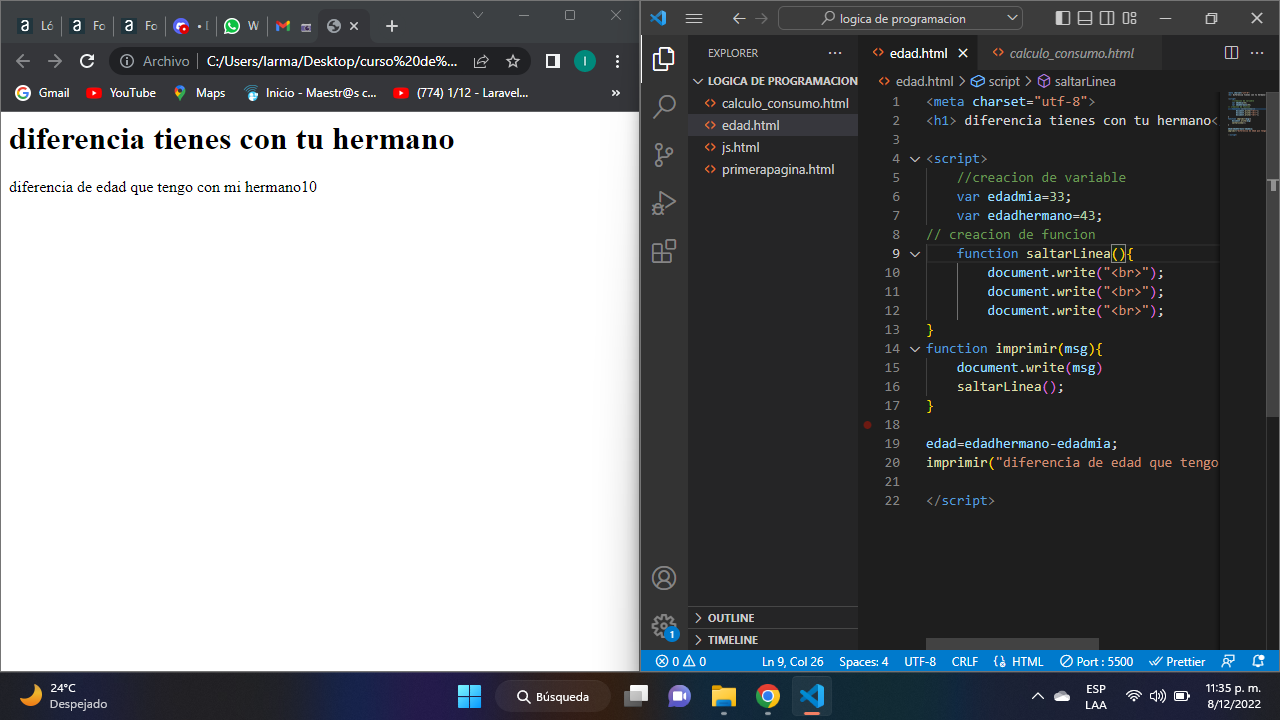Click the YouTube bookmark

tap(120, 92)
